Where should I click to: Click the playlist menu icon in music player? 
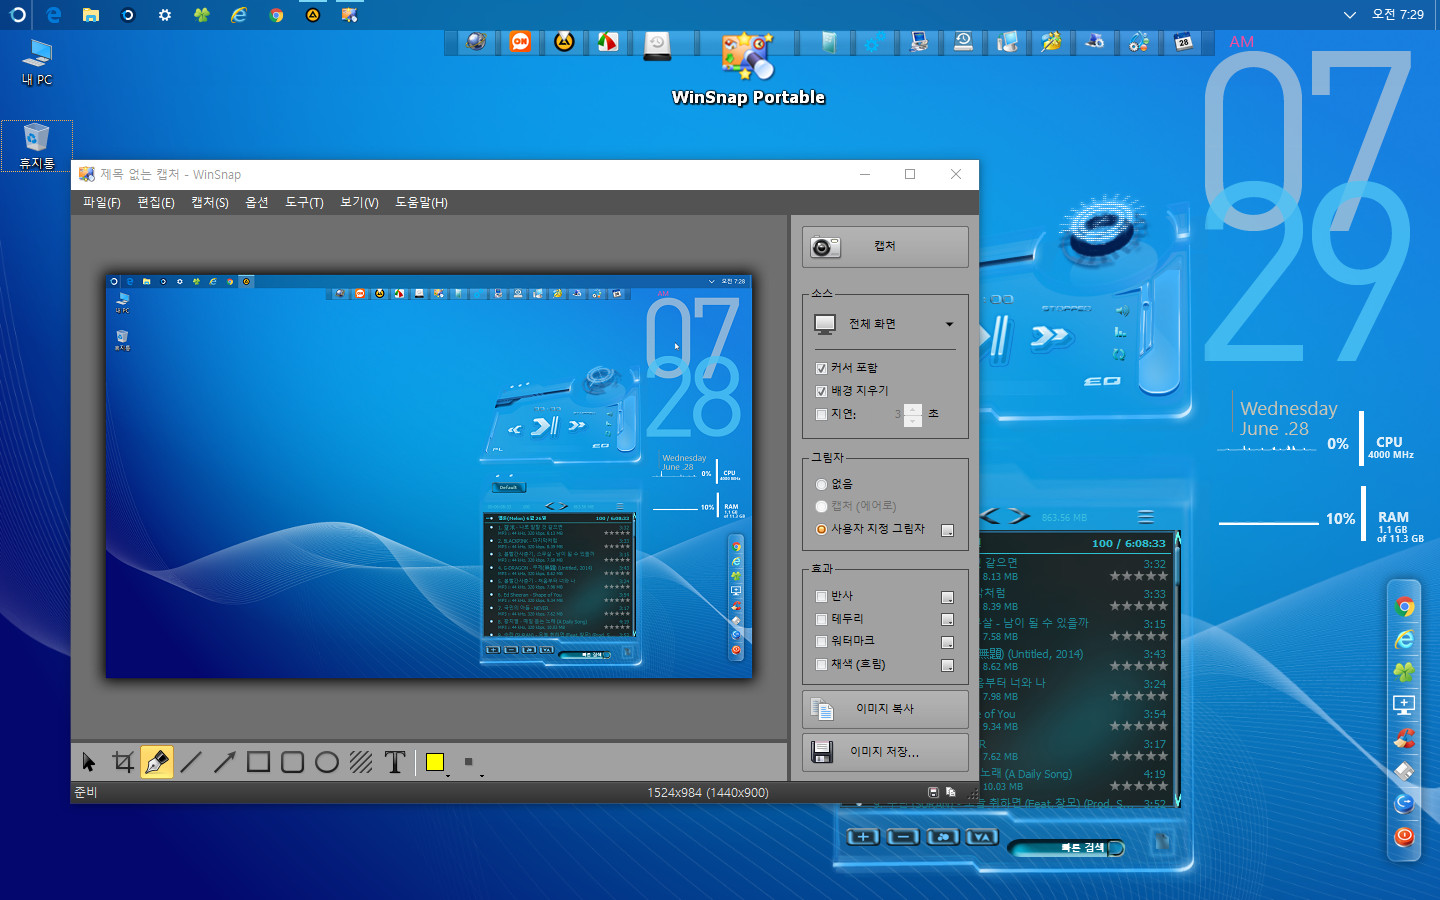pyautogui.click(x=1146, y=517)
